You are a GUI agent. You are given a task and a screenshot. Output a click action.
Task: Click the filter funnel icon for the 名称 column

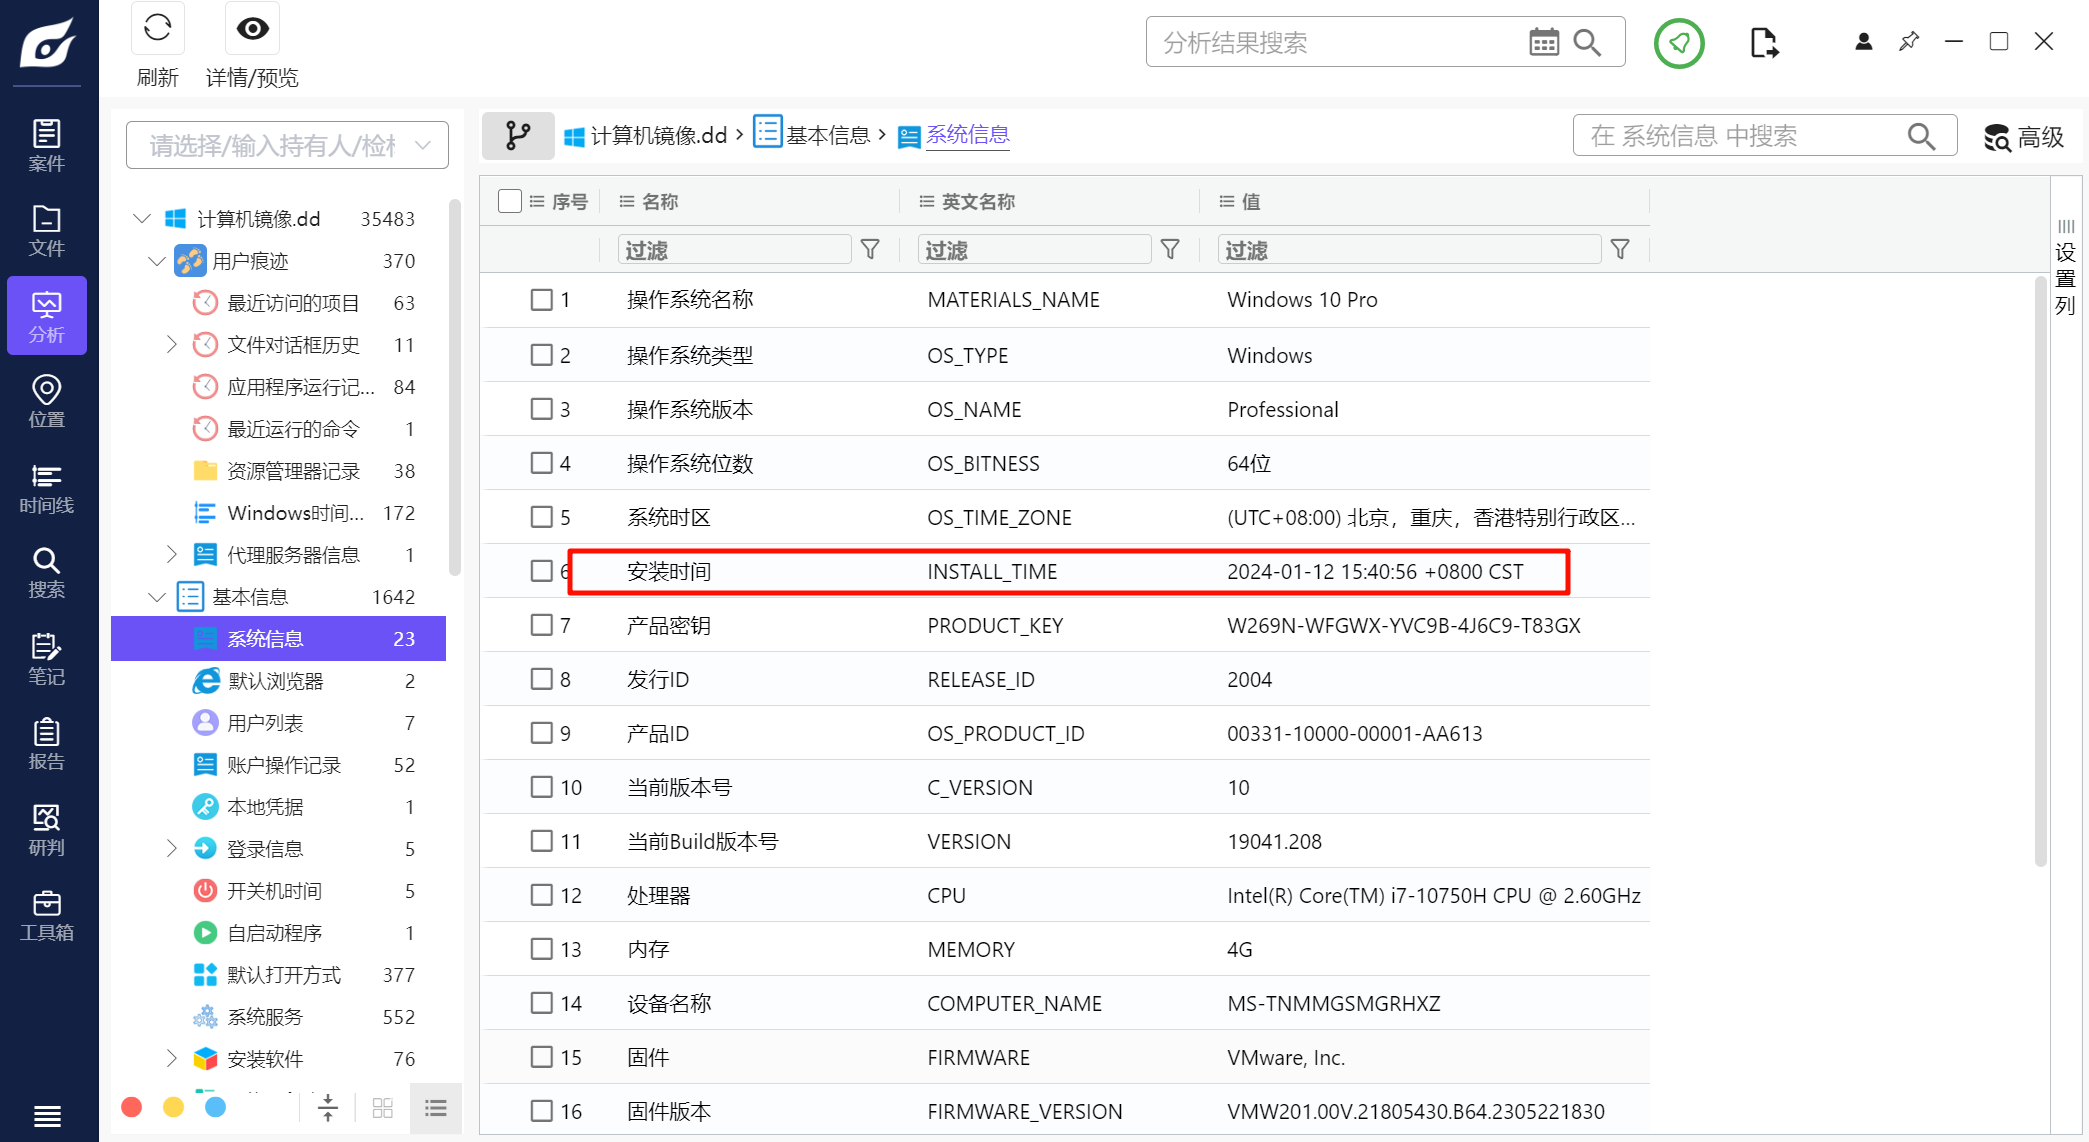870,249
